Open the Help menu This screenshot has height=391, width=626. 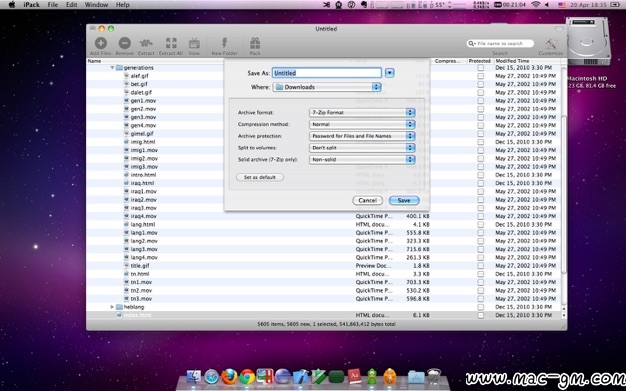coord(123,5)
